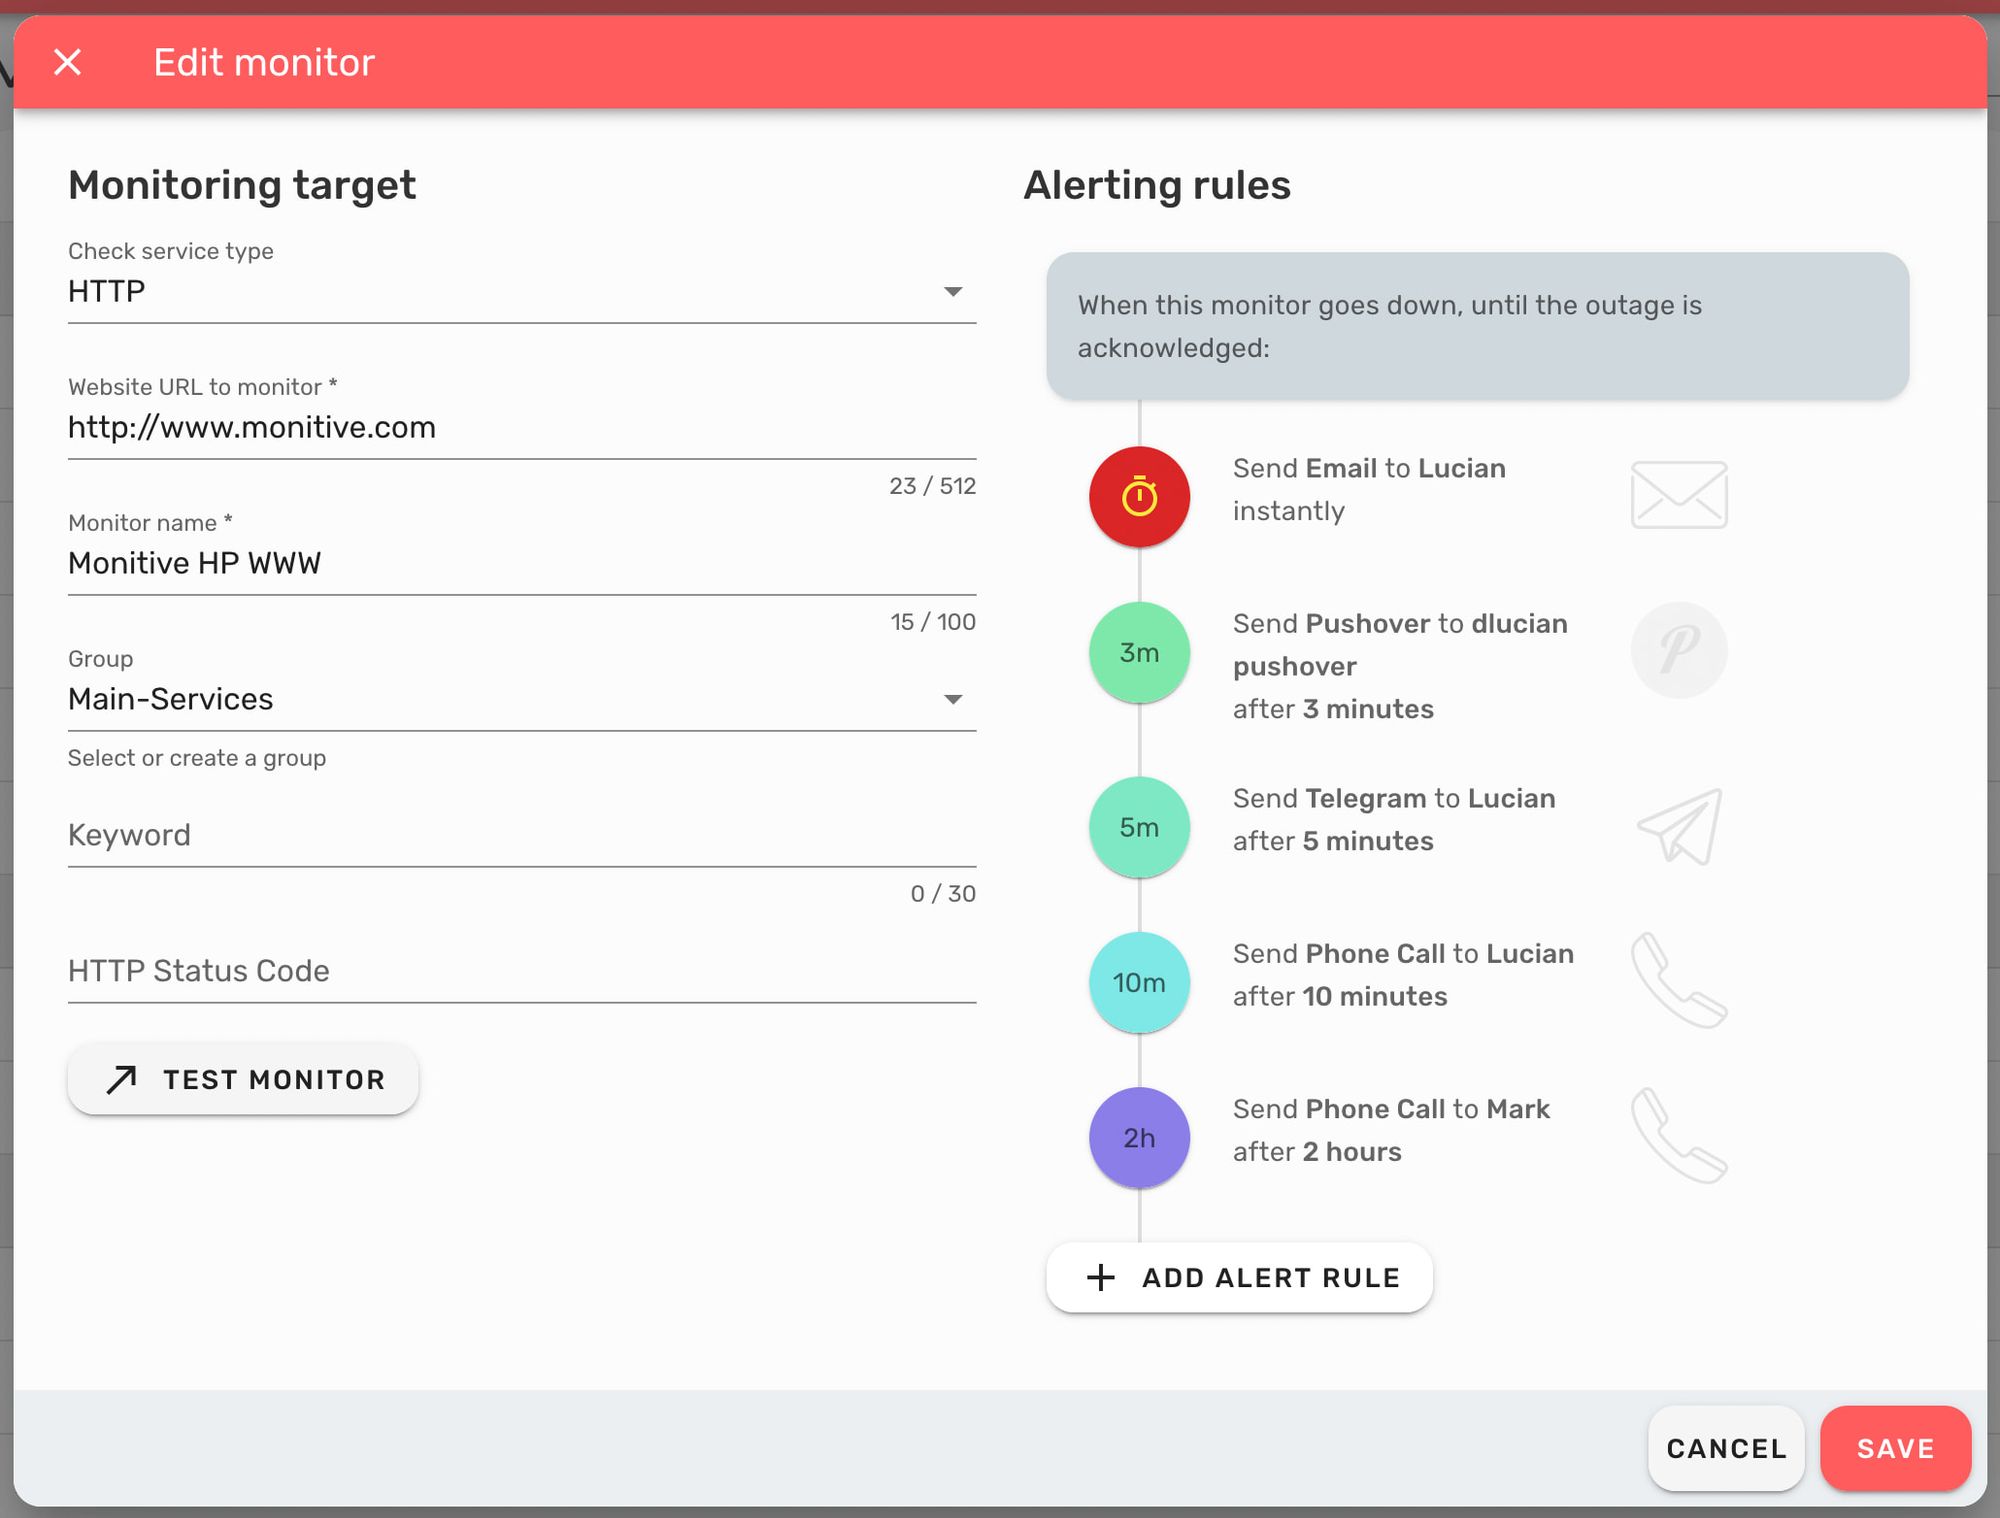Click the Pushover icon for dlucian pushover
Screen dimensions: 2000x1518
click(x=1676, y=651)
